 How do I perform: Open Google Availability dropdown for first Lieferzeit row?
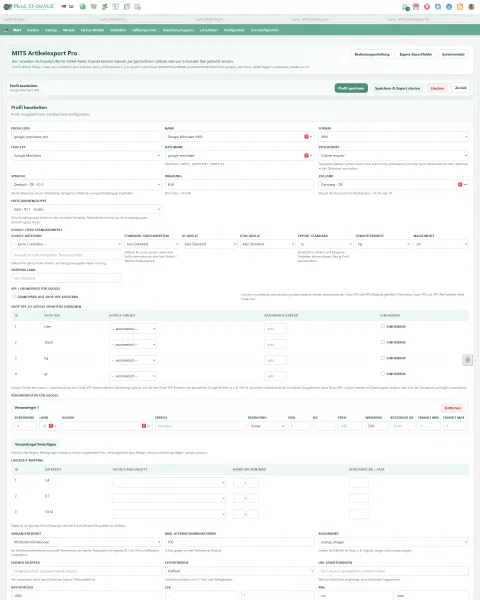pyautogui.click(x=169, y=483)
